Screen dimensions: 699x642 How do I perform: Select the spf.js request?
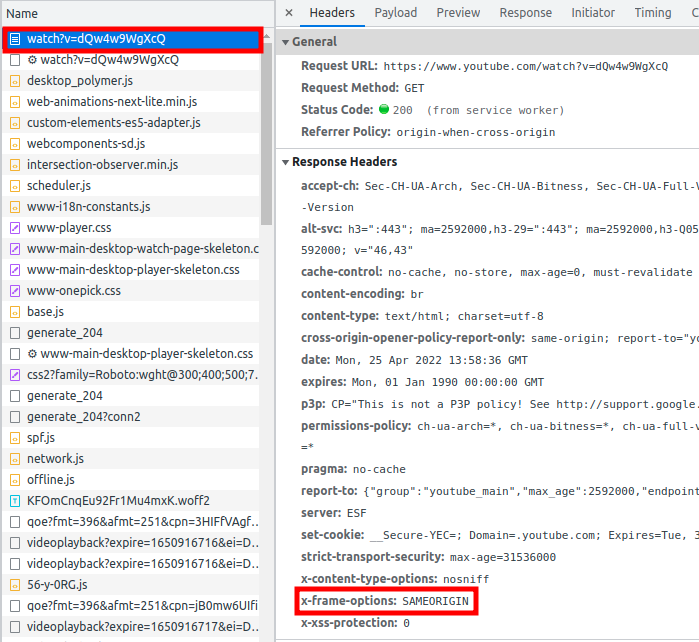41,438
